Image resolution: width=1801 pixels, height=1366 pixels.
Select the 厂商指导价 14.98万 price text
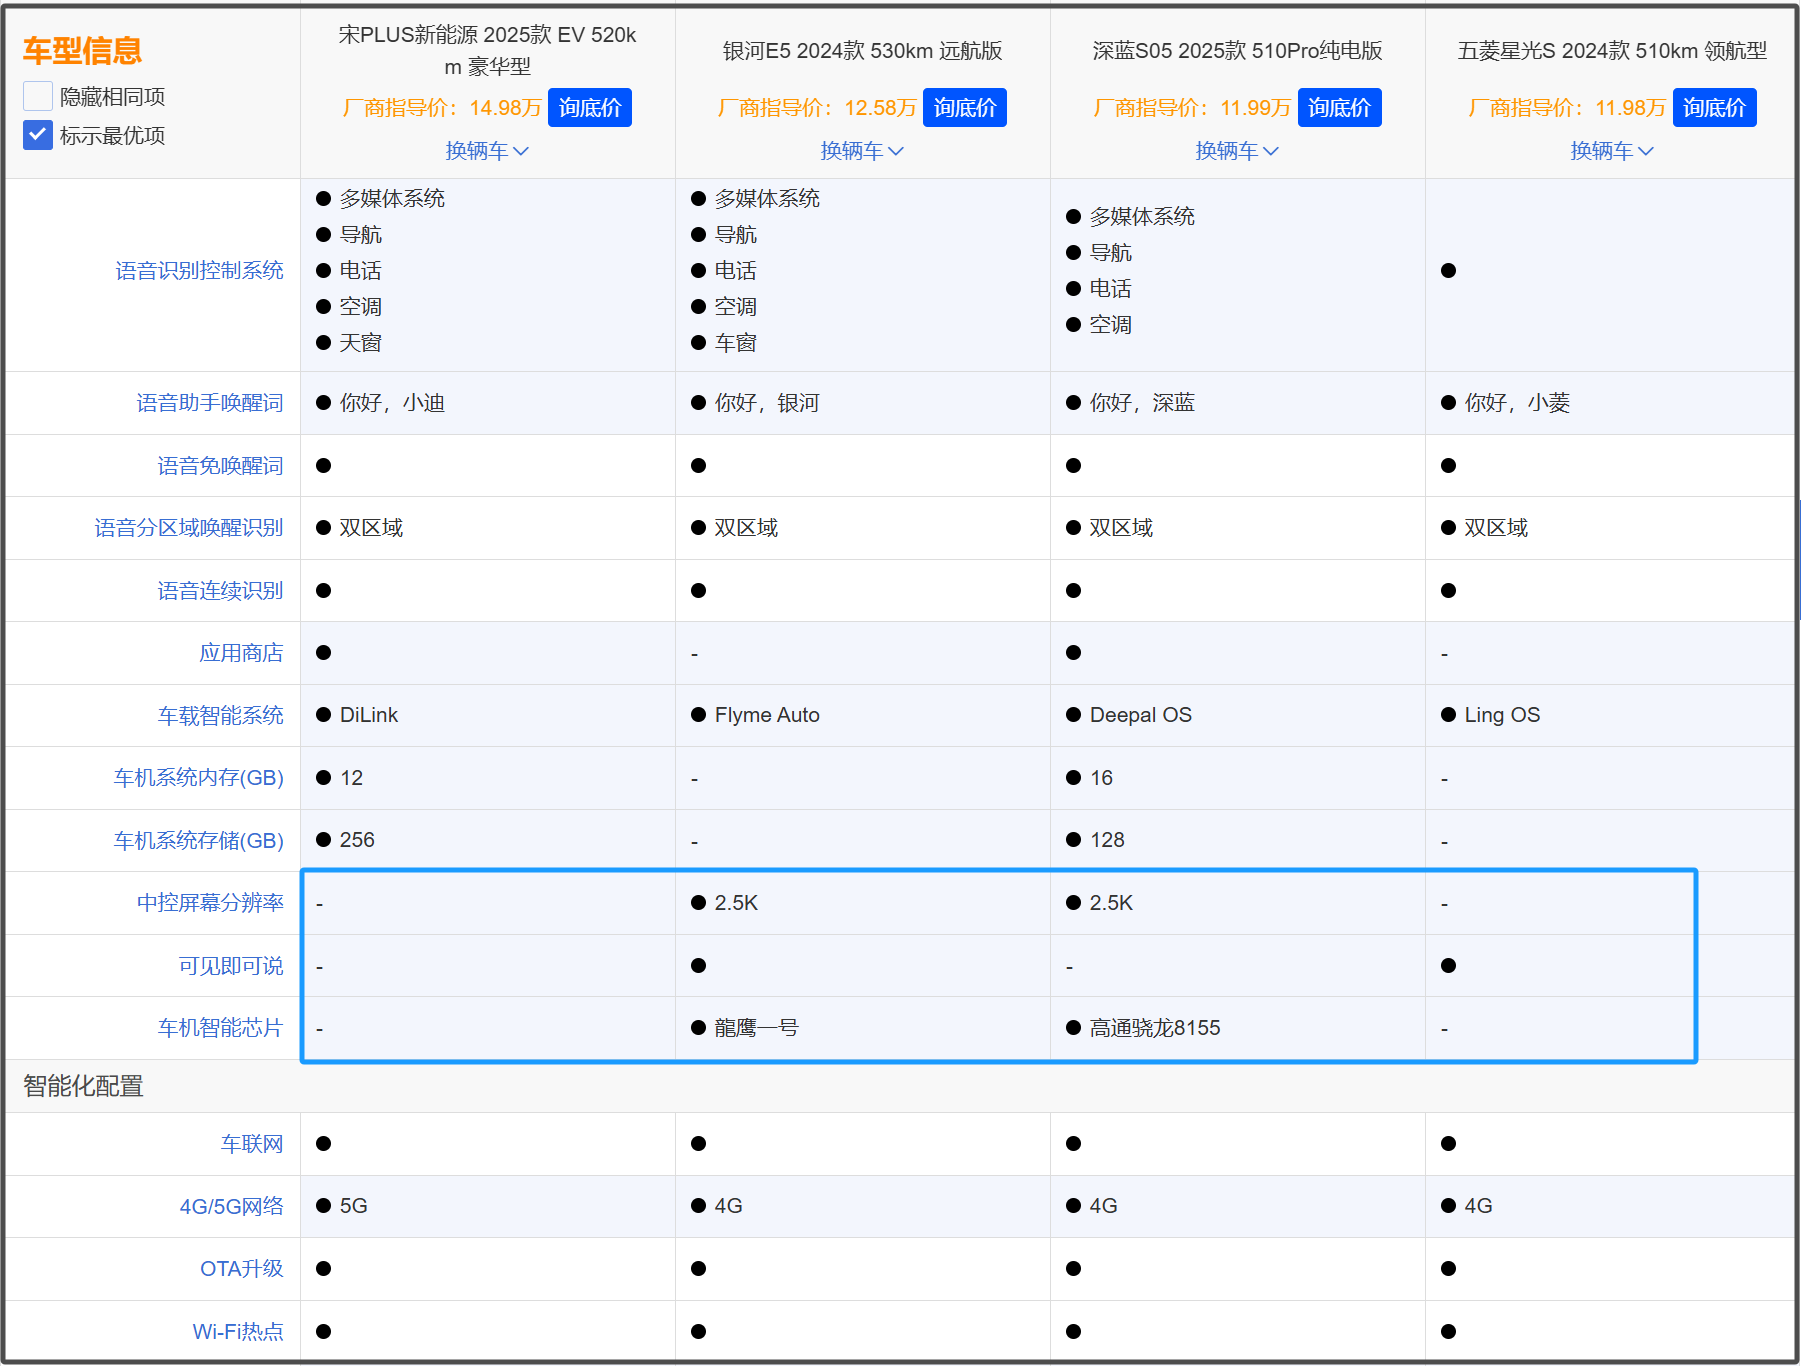click(x=442, y=108)
